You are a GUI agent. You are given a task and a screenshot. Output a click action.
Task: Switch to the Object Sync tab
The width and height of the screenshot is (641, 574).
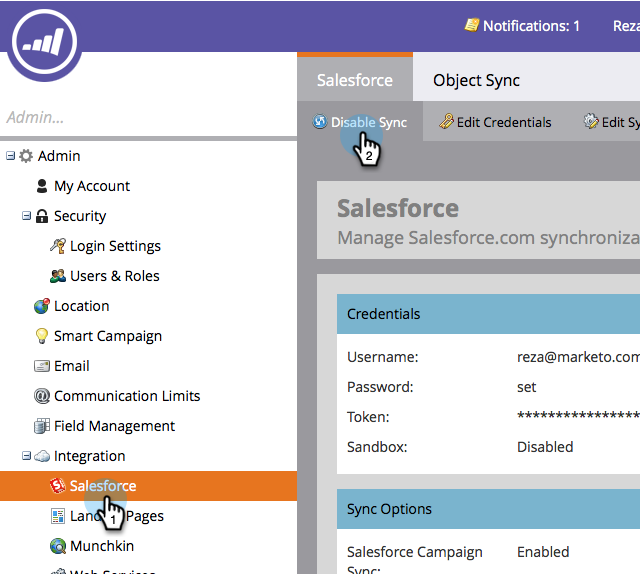(476, 80)
